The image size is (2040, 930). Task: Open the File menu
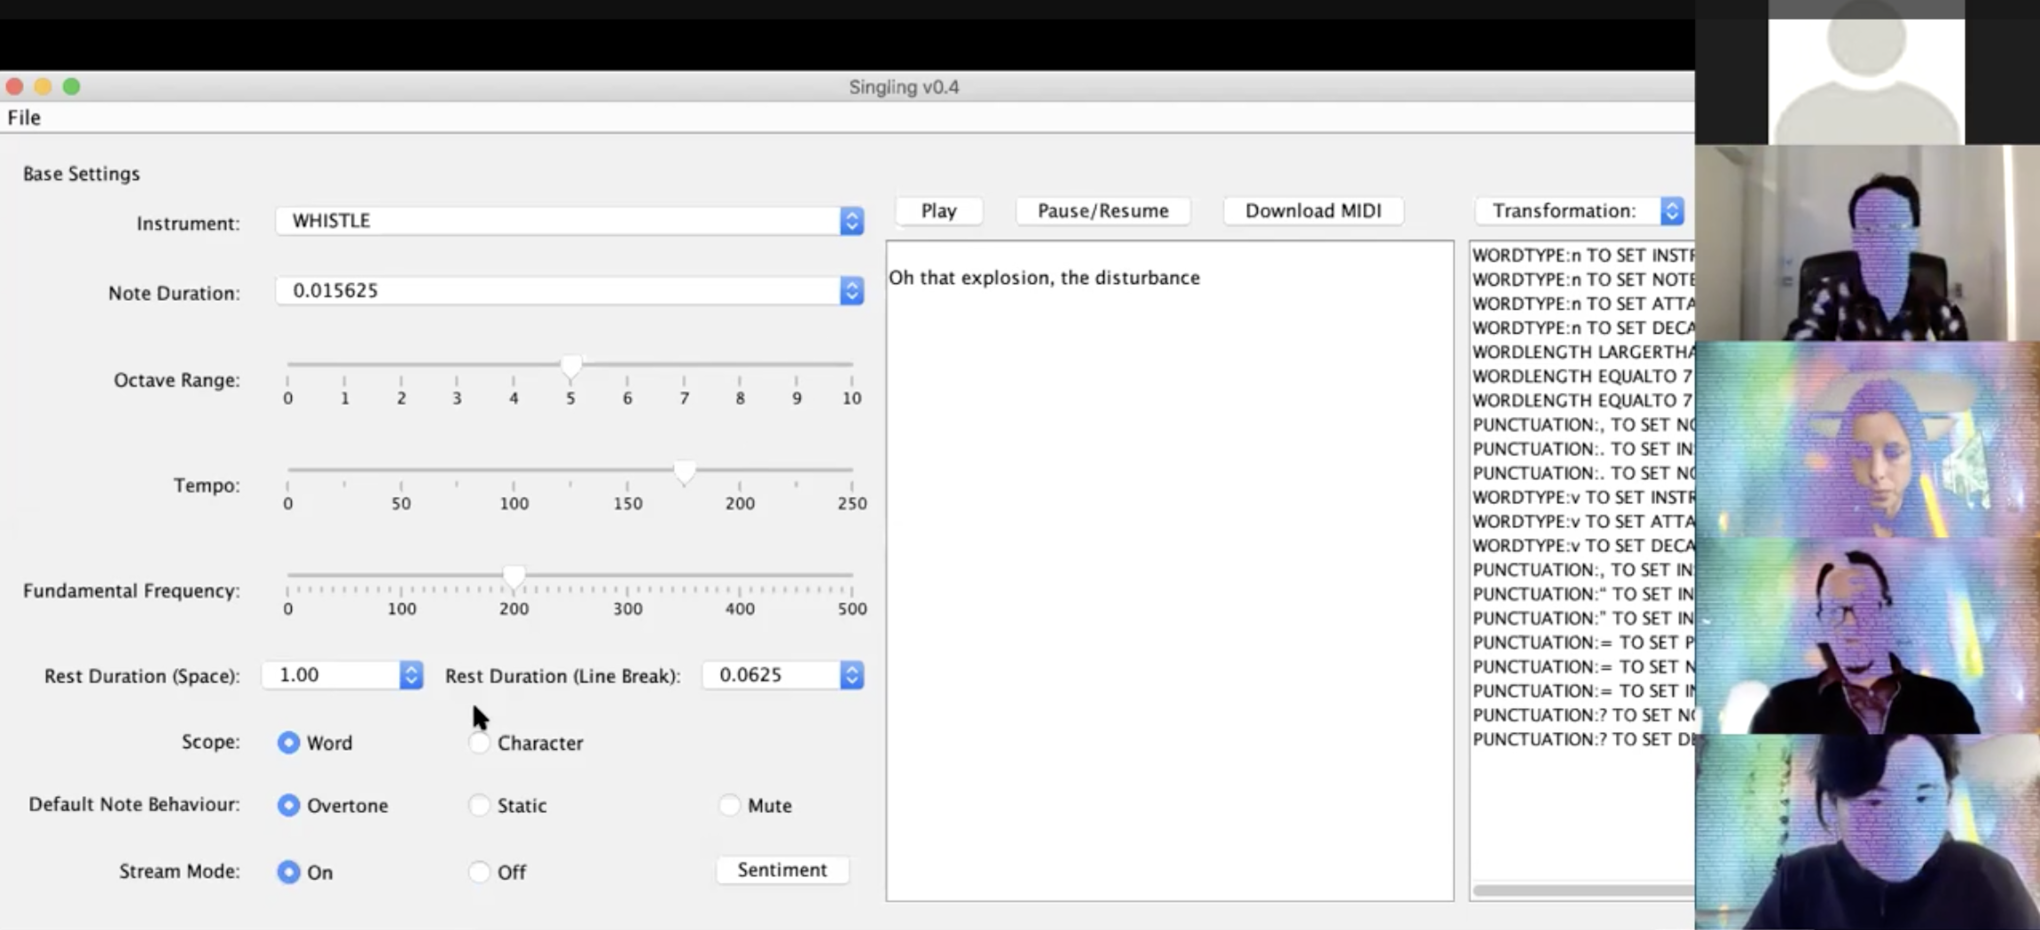coord(24,118)
